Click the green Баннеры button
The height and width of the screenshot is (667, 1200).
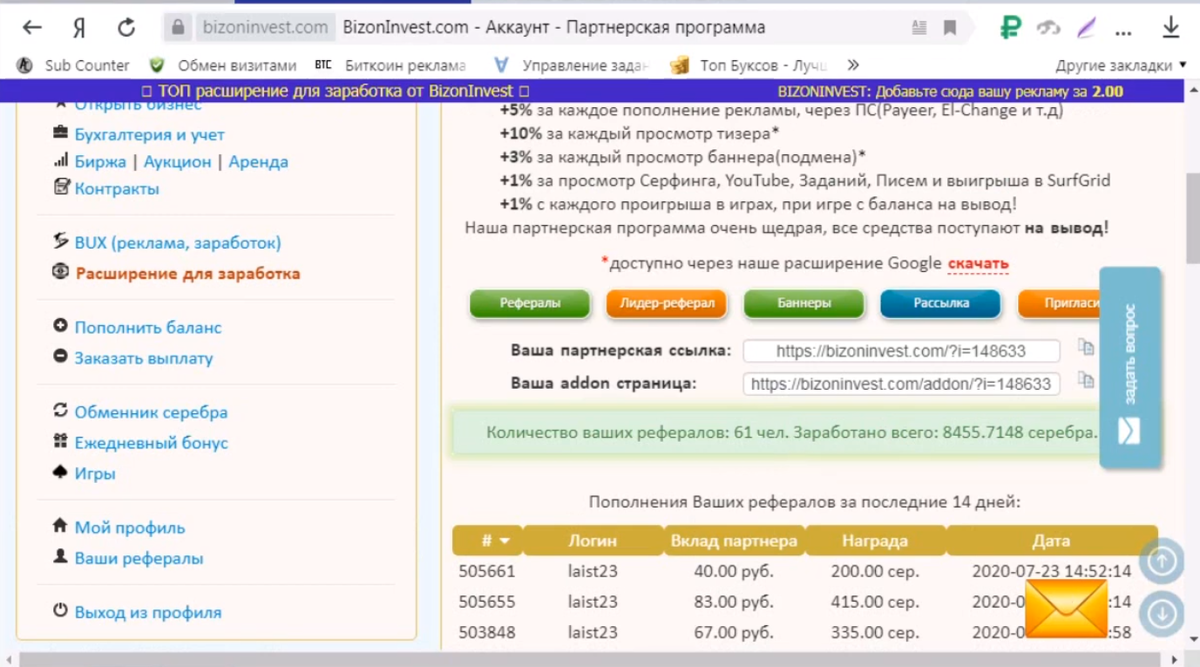pos(804,303)
